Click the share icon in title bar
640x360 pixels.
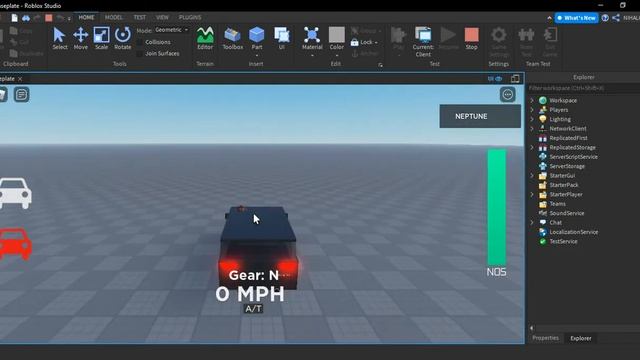pyautogui.click(x=616, y=18)
